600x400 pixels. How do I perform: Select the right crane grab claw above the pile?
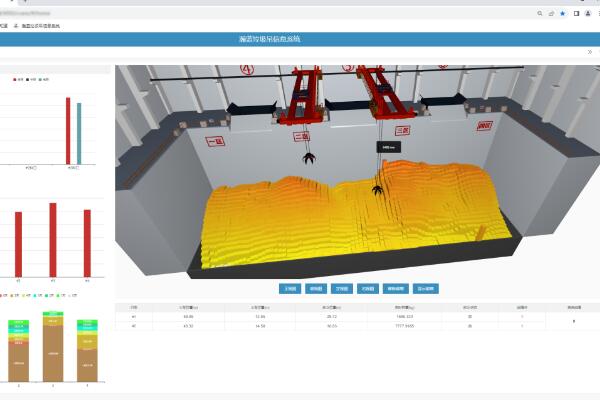[x=378, y=187]
